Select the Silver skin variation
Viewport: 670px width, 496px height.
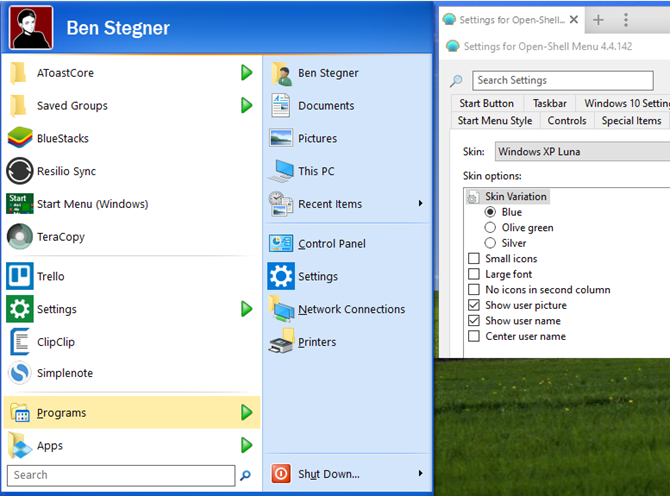pos(490,243)
